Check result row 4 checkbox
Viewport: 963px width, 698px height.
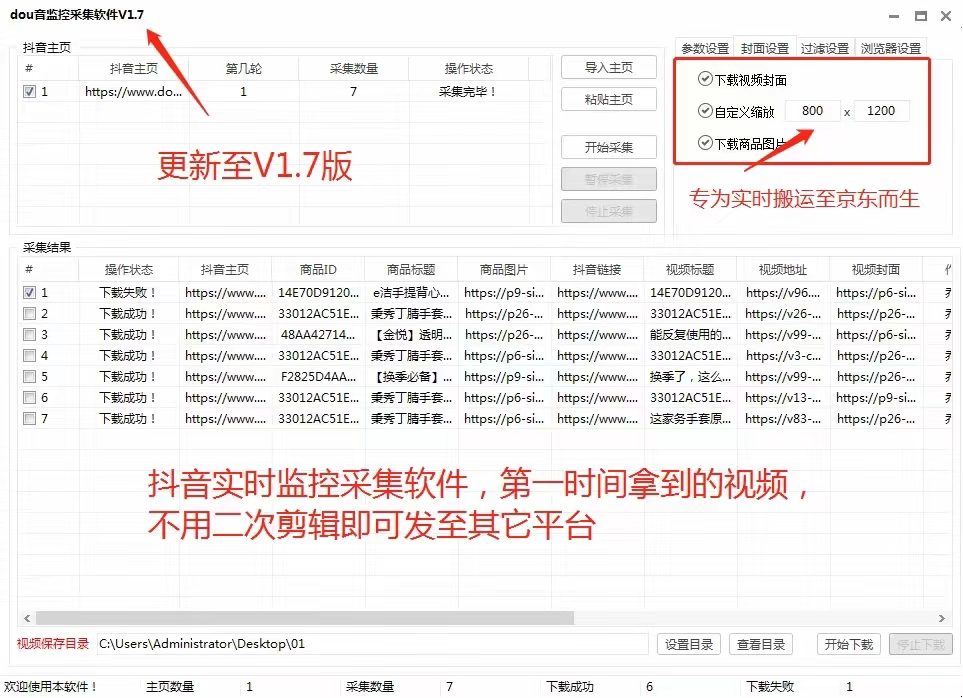point(29,355)
